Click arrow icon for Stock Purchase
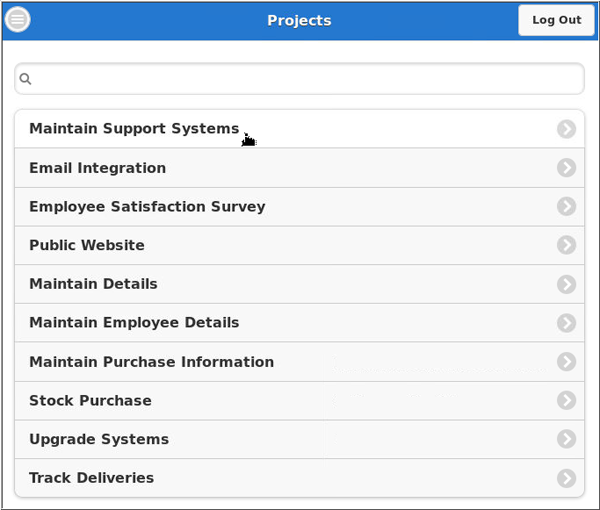The width and height of the screenshot is (600, 510). (x=566, y=401)
